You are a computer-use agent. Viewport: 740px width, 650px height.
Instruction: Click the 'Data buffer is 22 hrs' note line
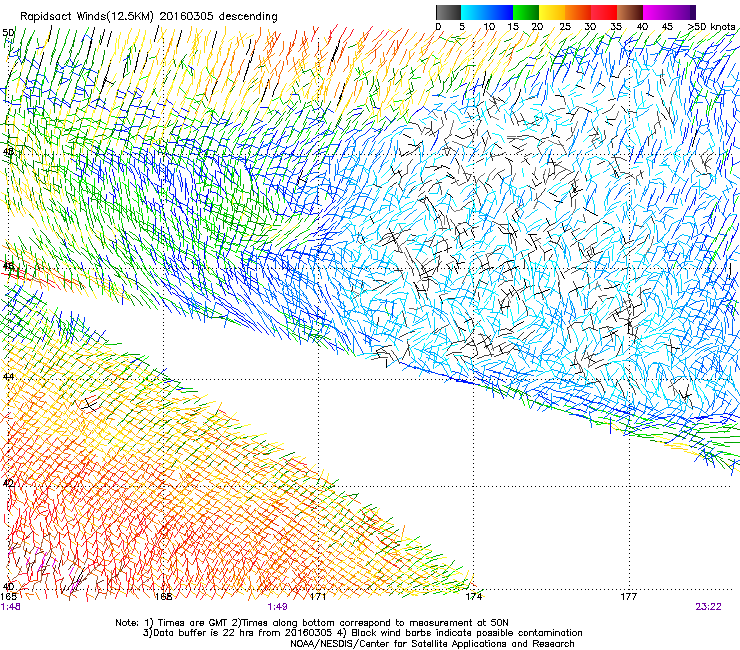(362, 633)
